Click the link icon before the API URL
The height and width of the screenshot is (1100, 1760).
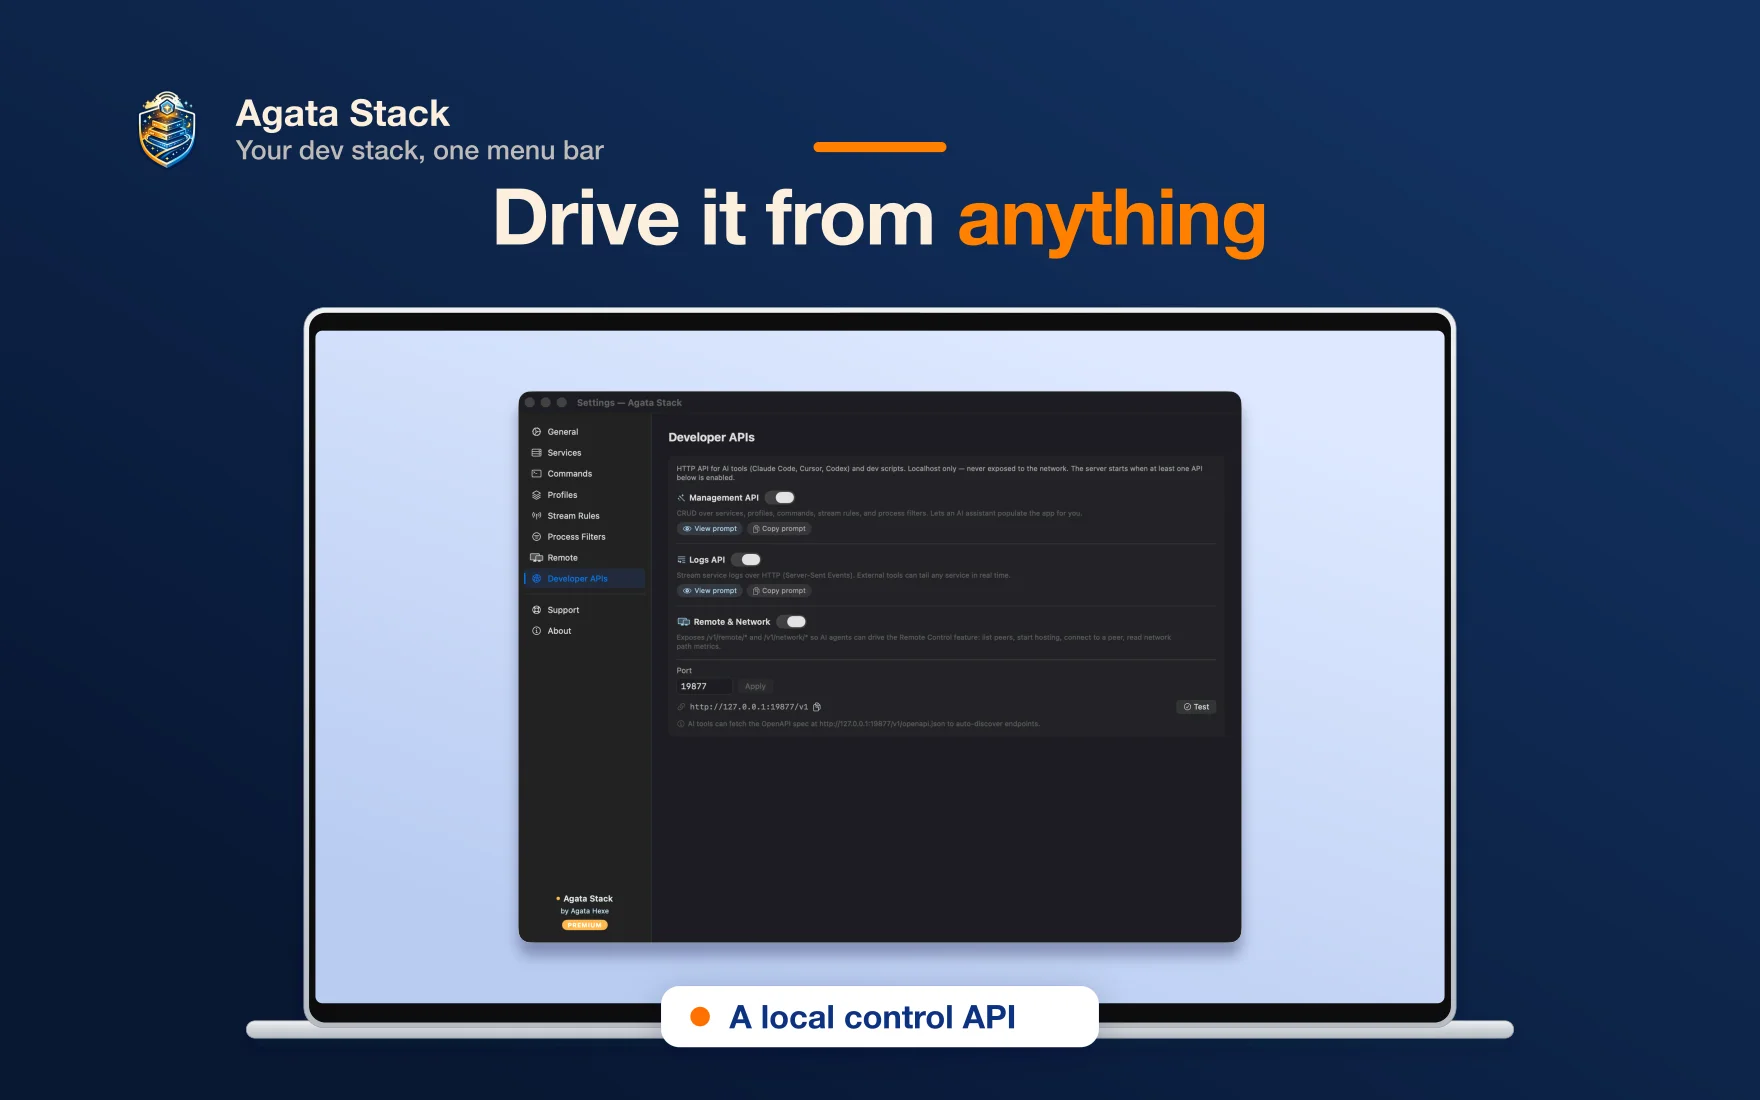tap(682, 707)
